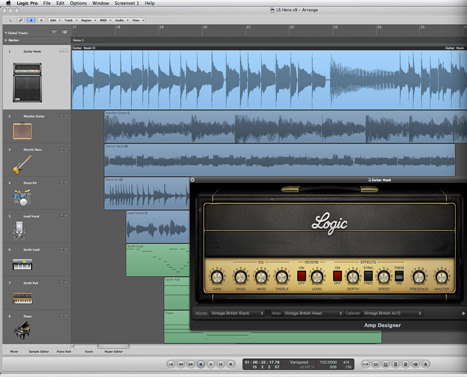Toggle buttons on Guitar Hook track header
This screenshot has width=467, height=377.
(x=64, y=51)
